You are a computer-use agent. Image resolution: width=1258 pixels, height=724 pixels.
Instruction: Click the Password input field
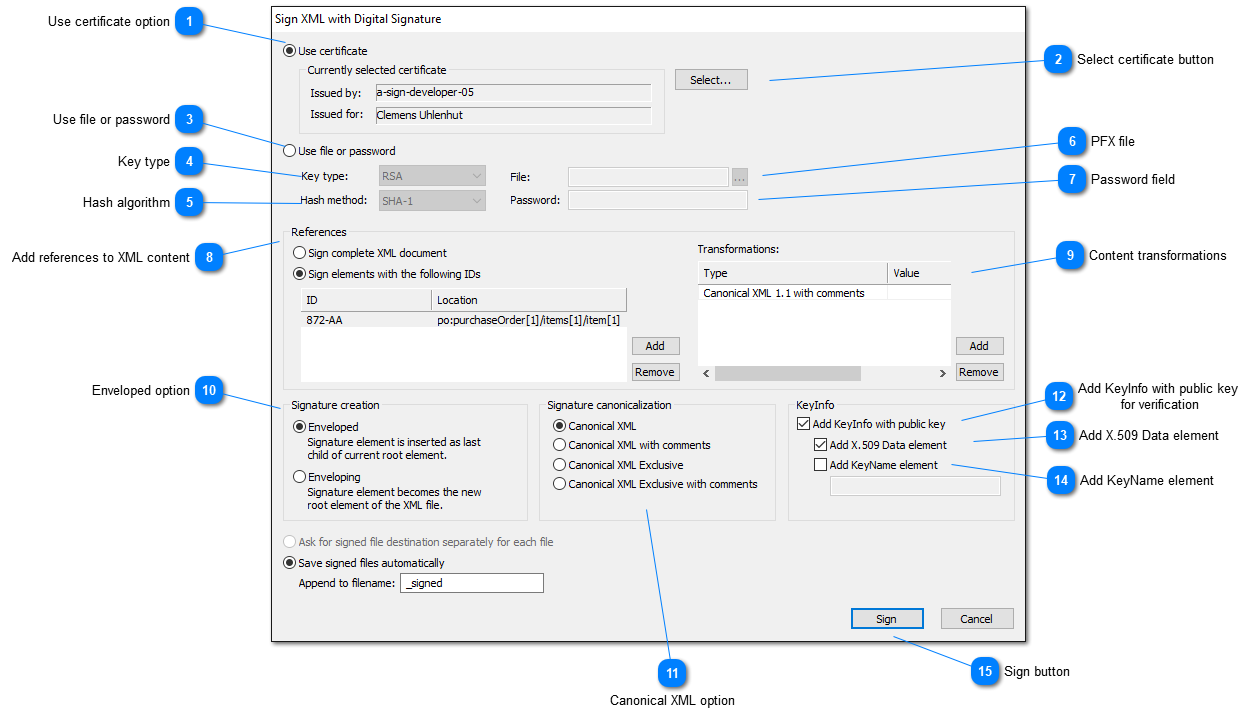point(658,200)
